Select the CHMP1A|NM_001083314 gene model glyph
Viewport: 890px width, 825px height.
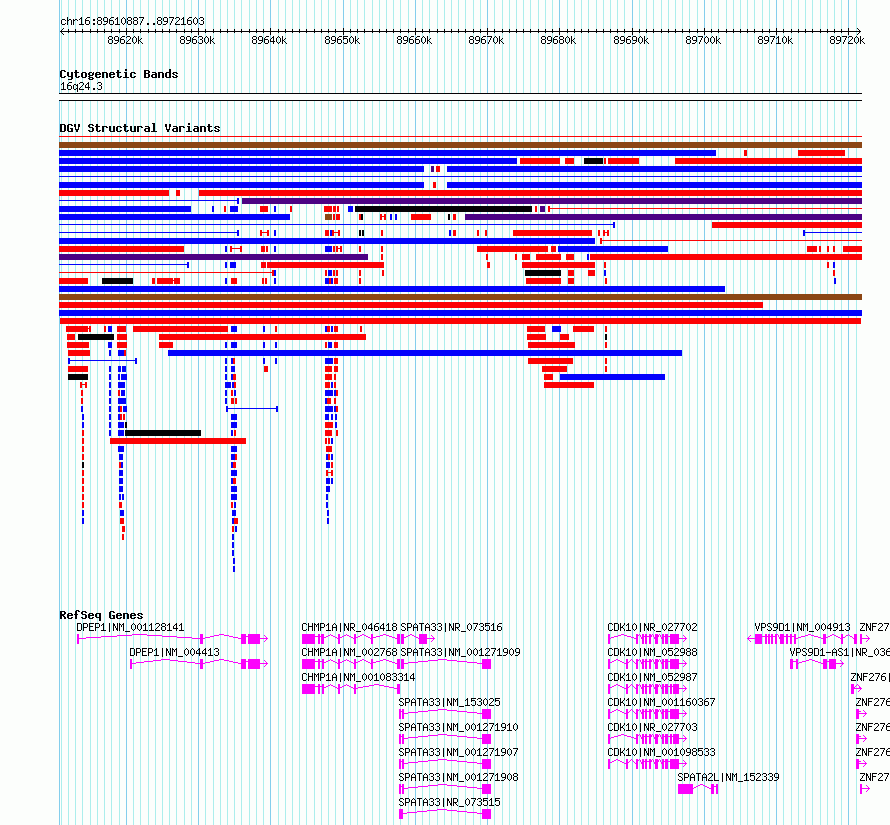coord(351,689)
